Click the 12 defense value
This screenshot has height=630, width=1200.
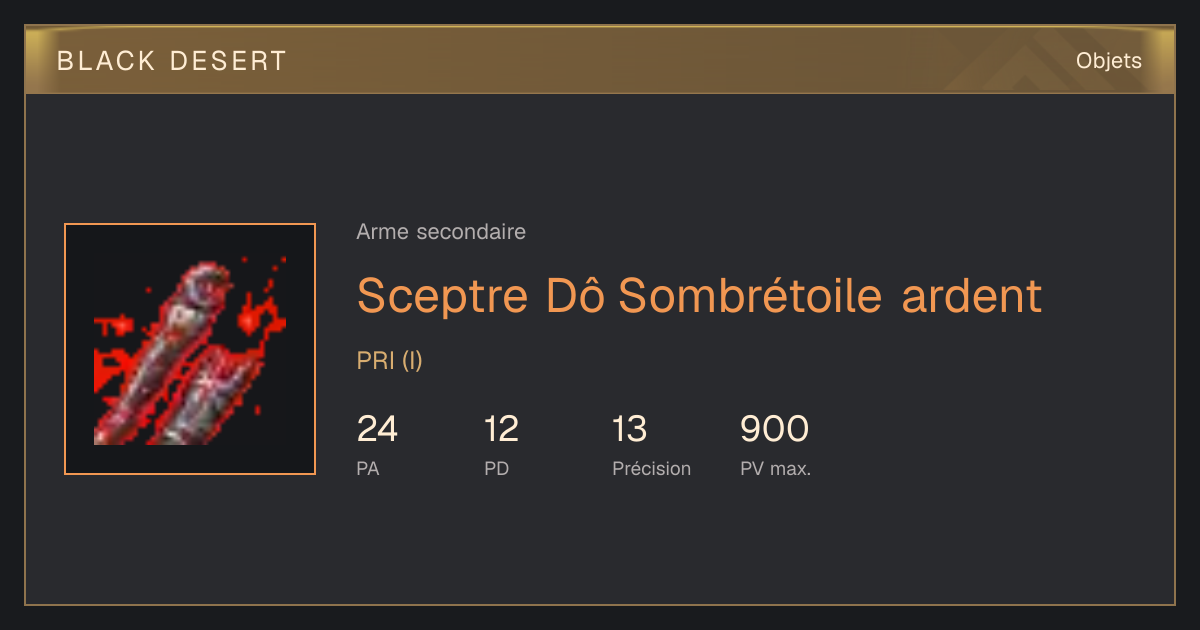(501, 429)
